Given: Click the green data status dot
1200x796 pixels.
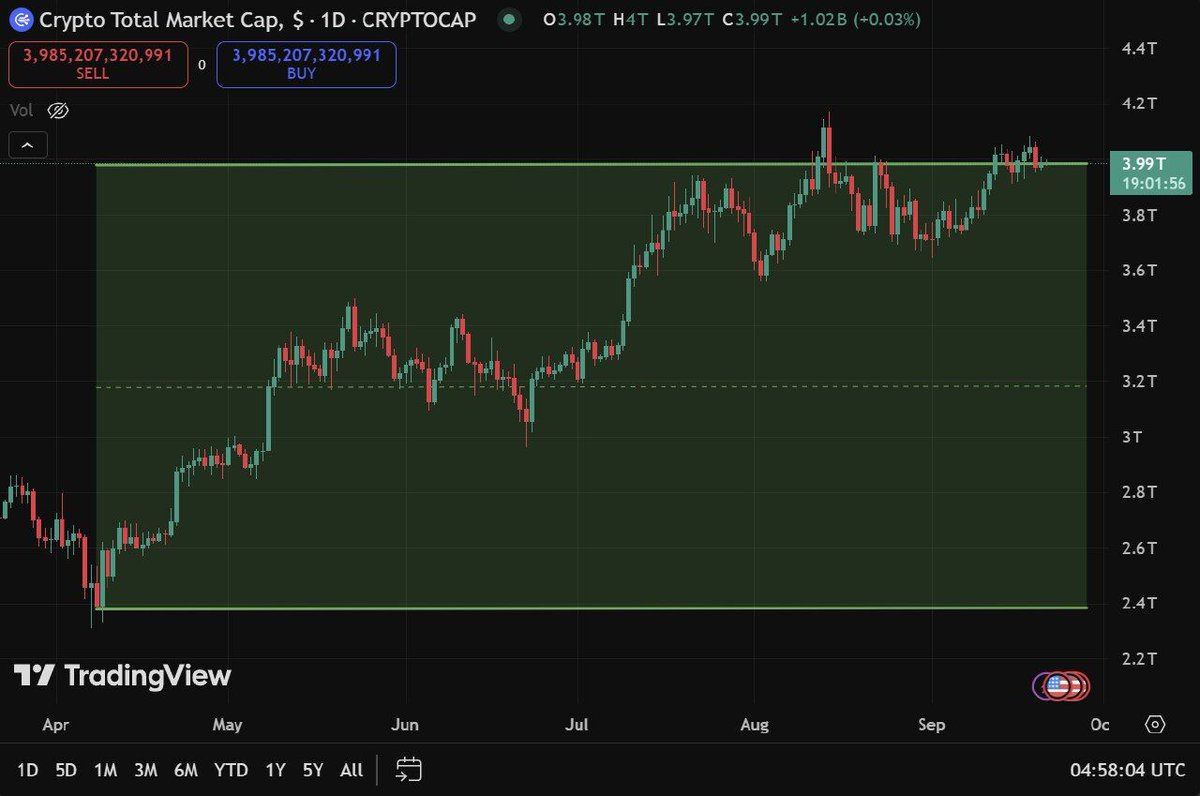Looking at the screenshot, I should pos(509,19).
